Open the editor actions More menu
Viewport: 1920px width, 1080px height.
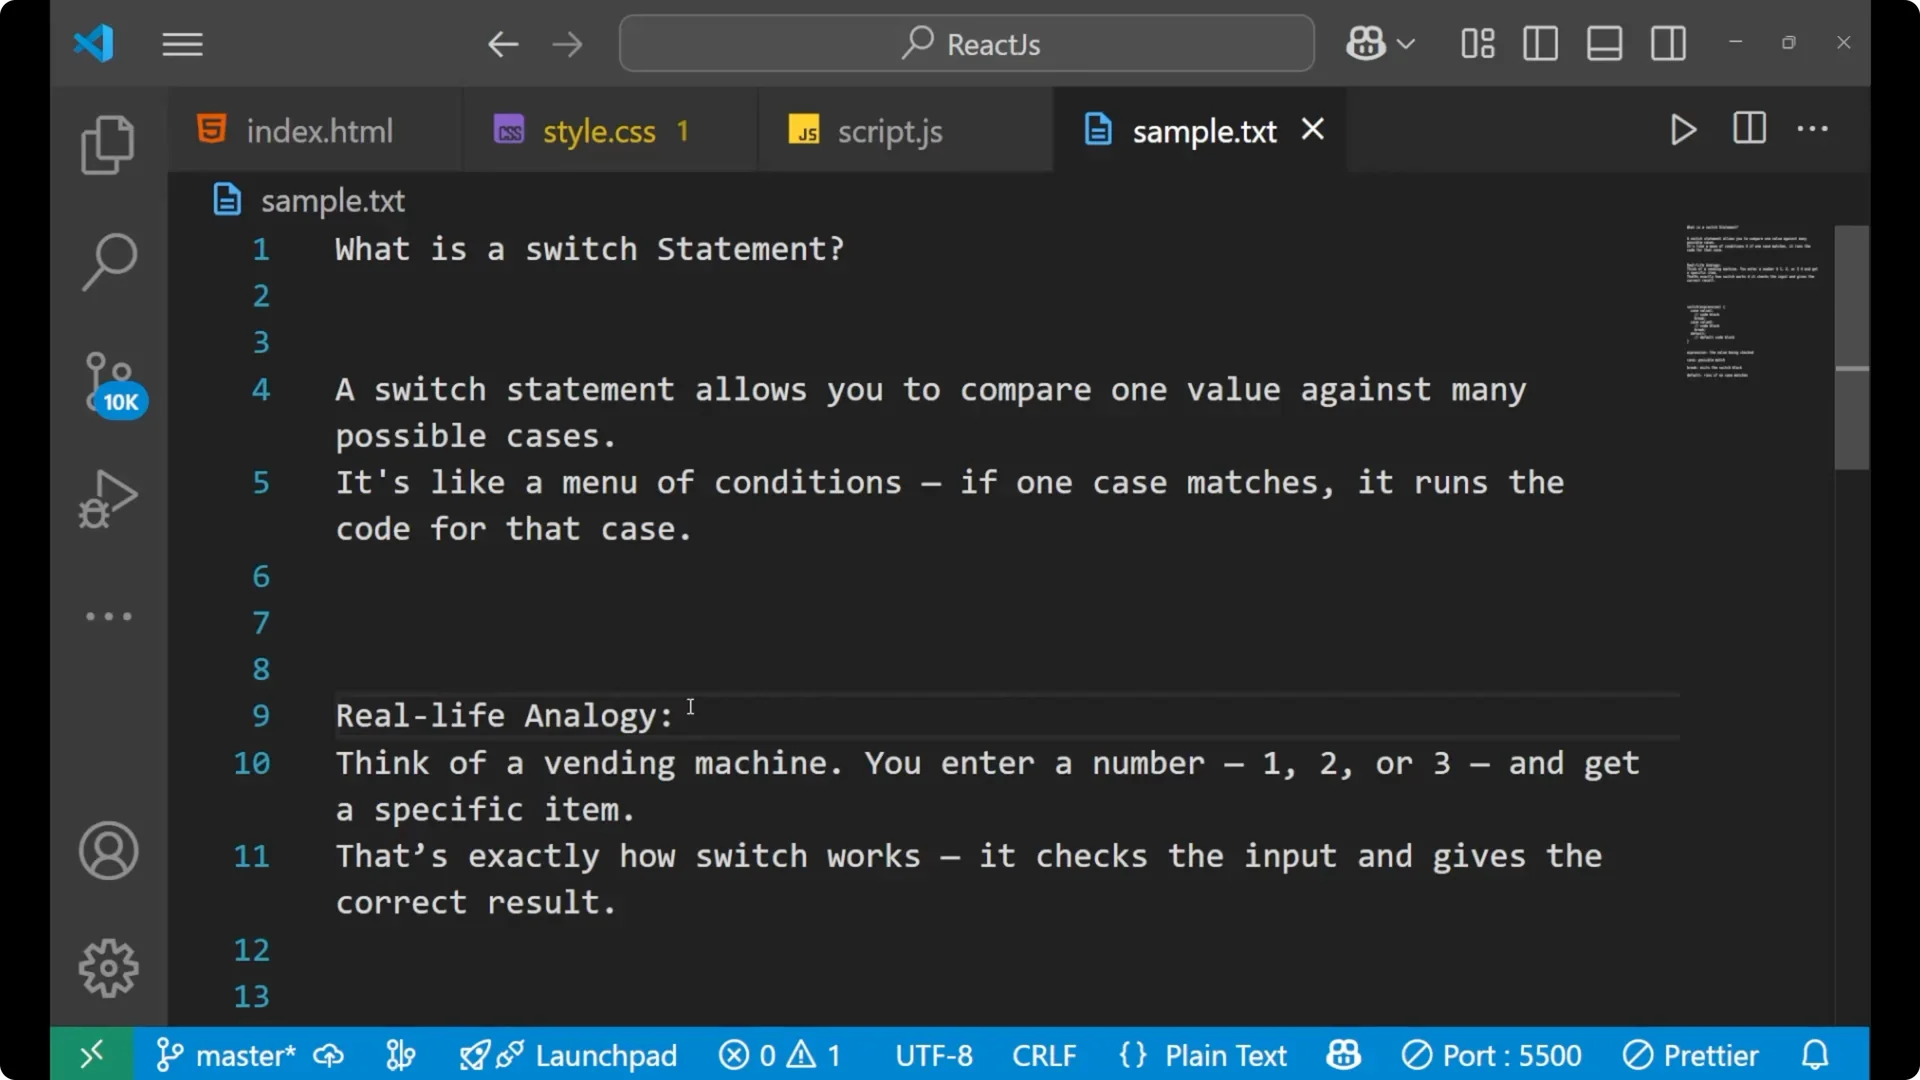[1814, 130]
